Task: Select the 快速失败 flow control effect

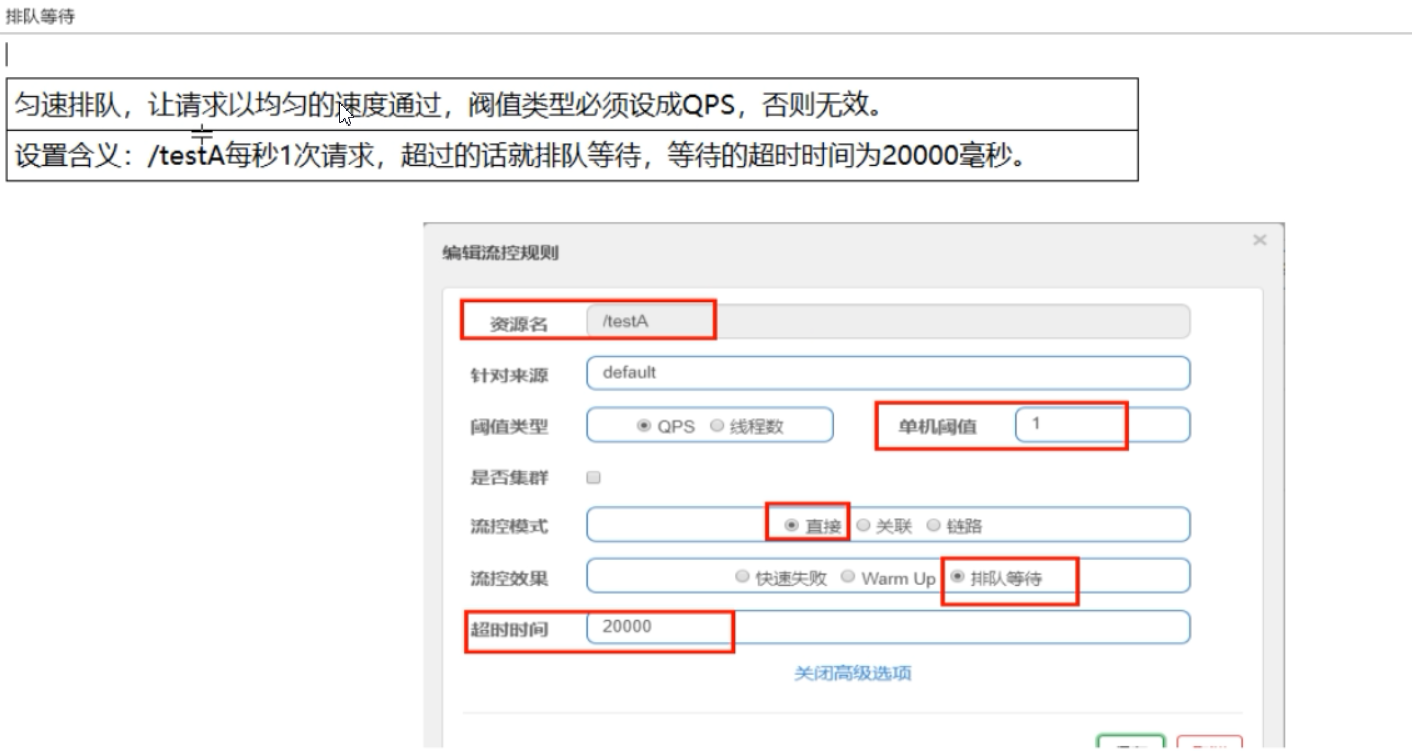Action: (742, 577)
